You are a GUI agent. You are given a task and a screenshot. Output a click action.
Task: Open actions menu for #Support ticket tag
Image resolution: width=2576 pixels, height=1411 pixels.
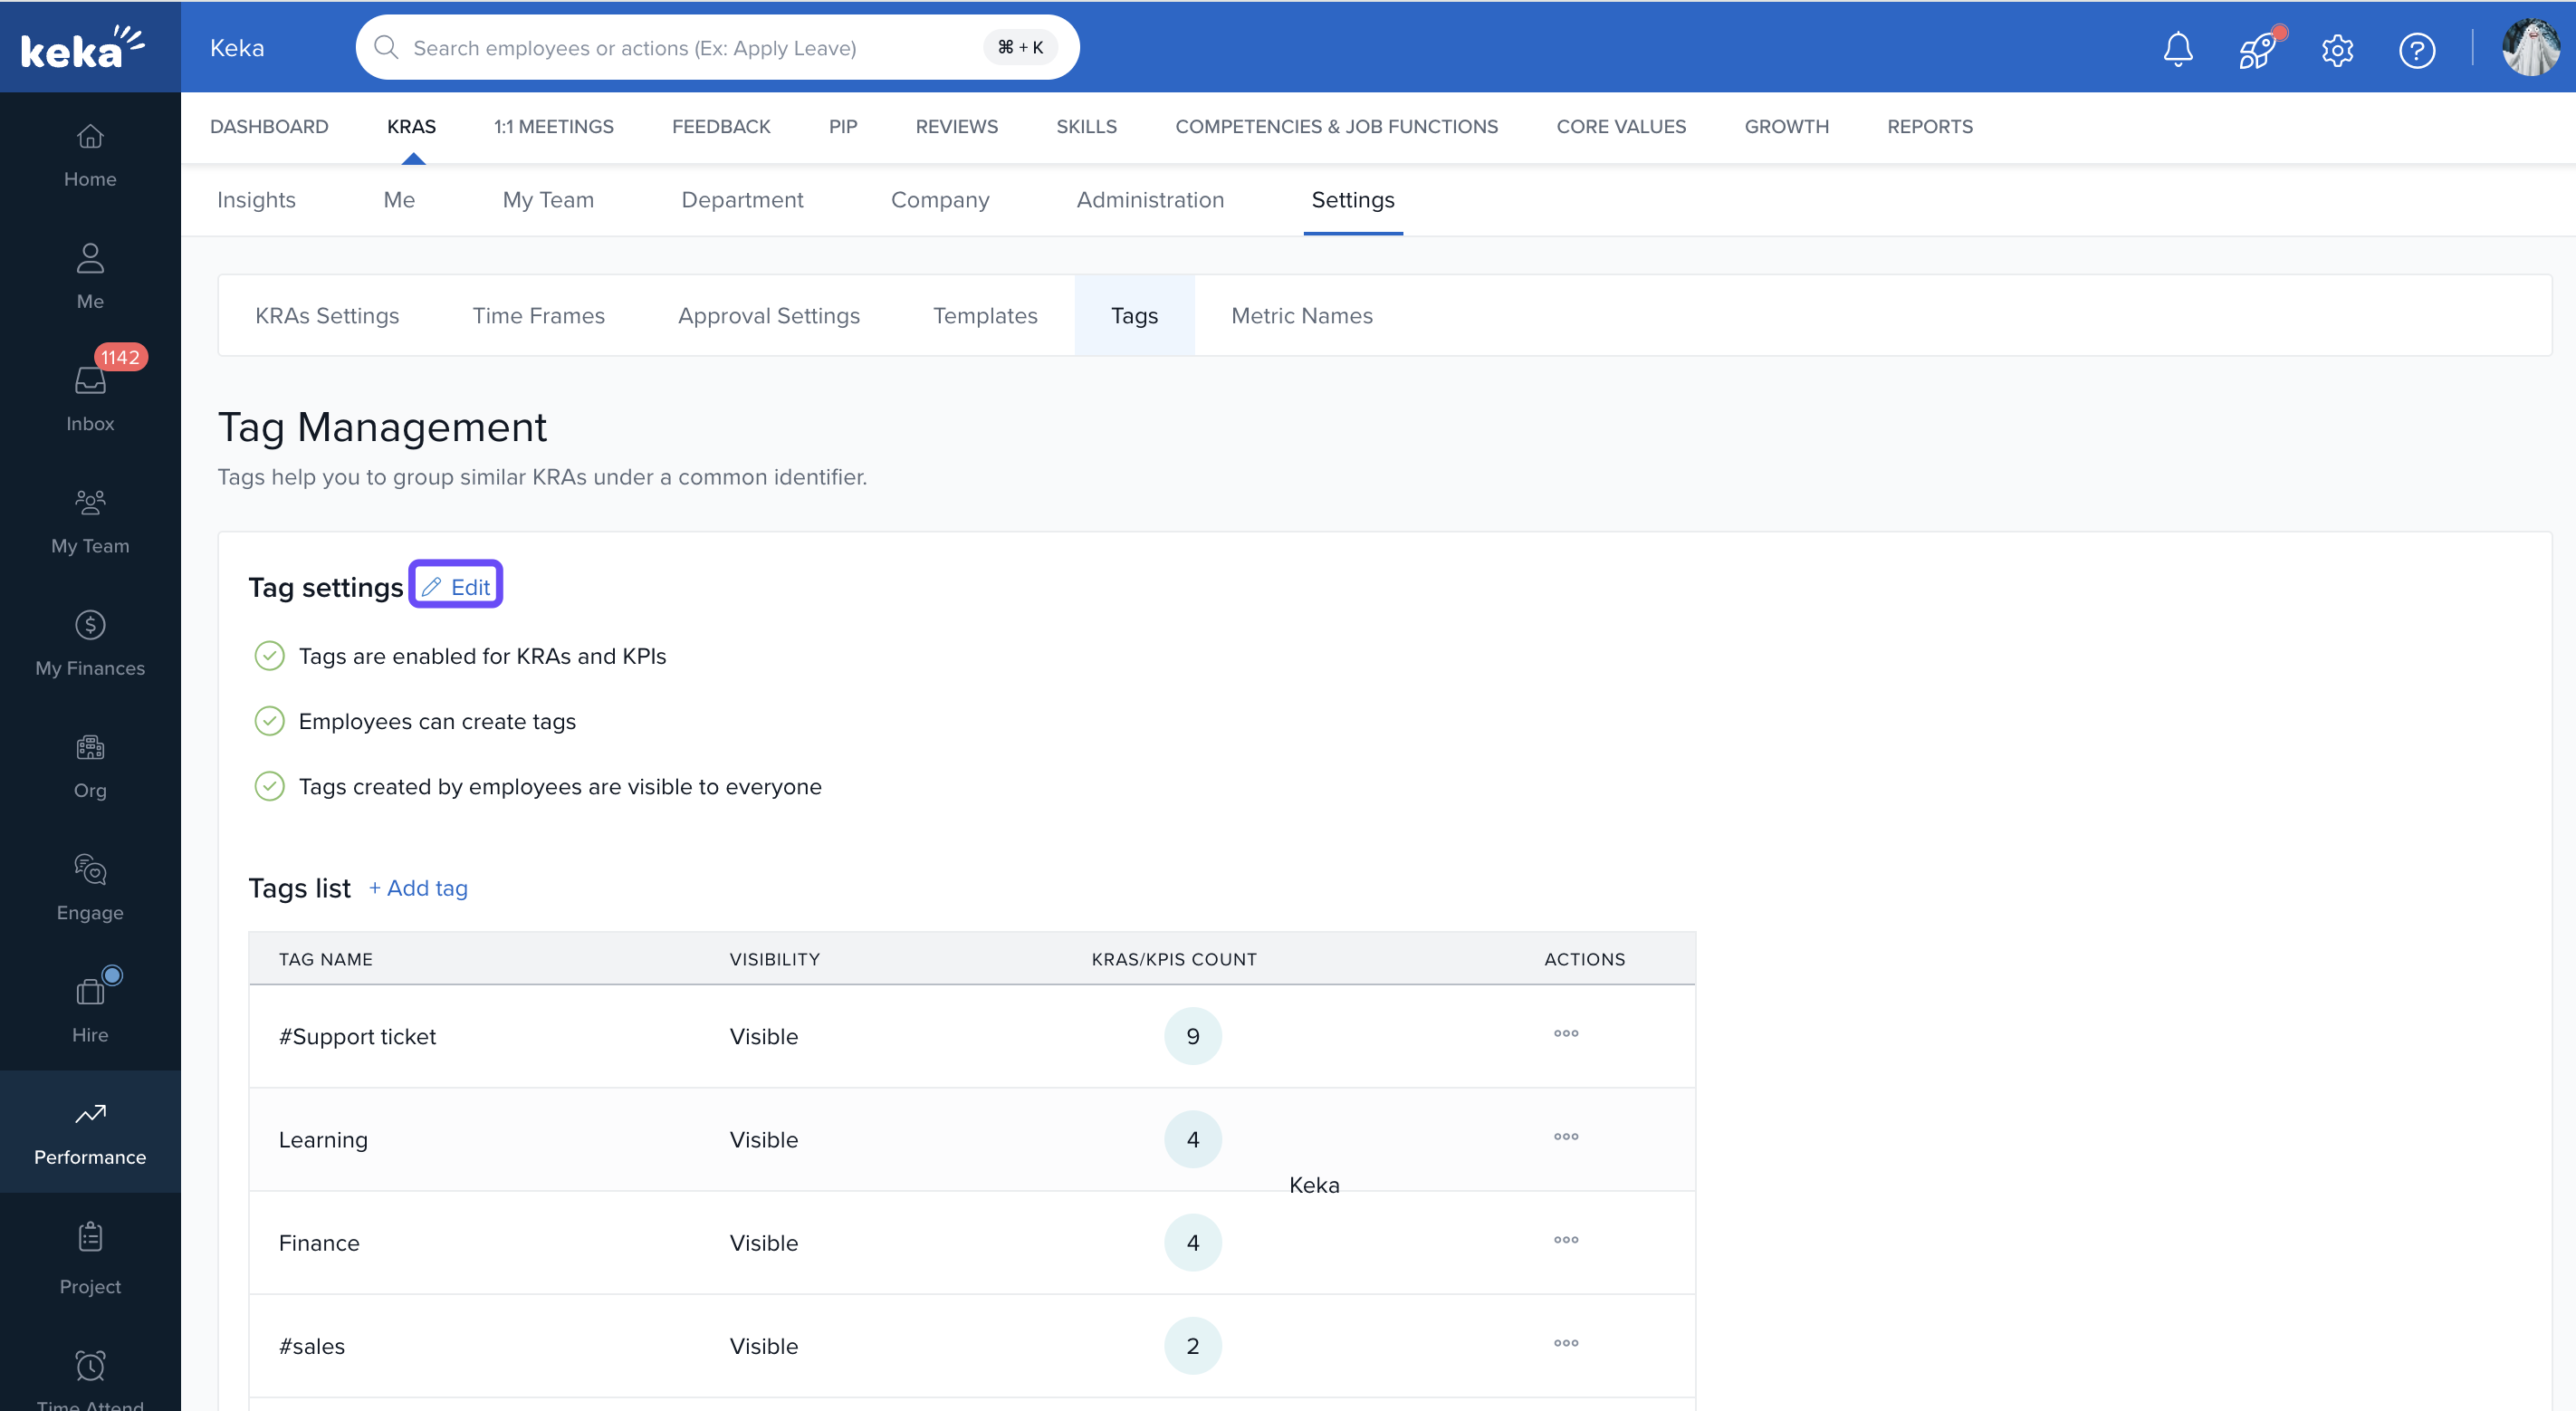1566,1033
